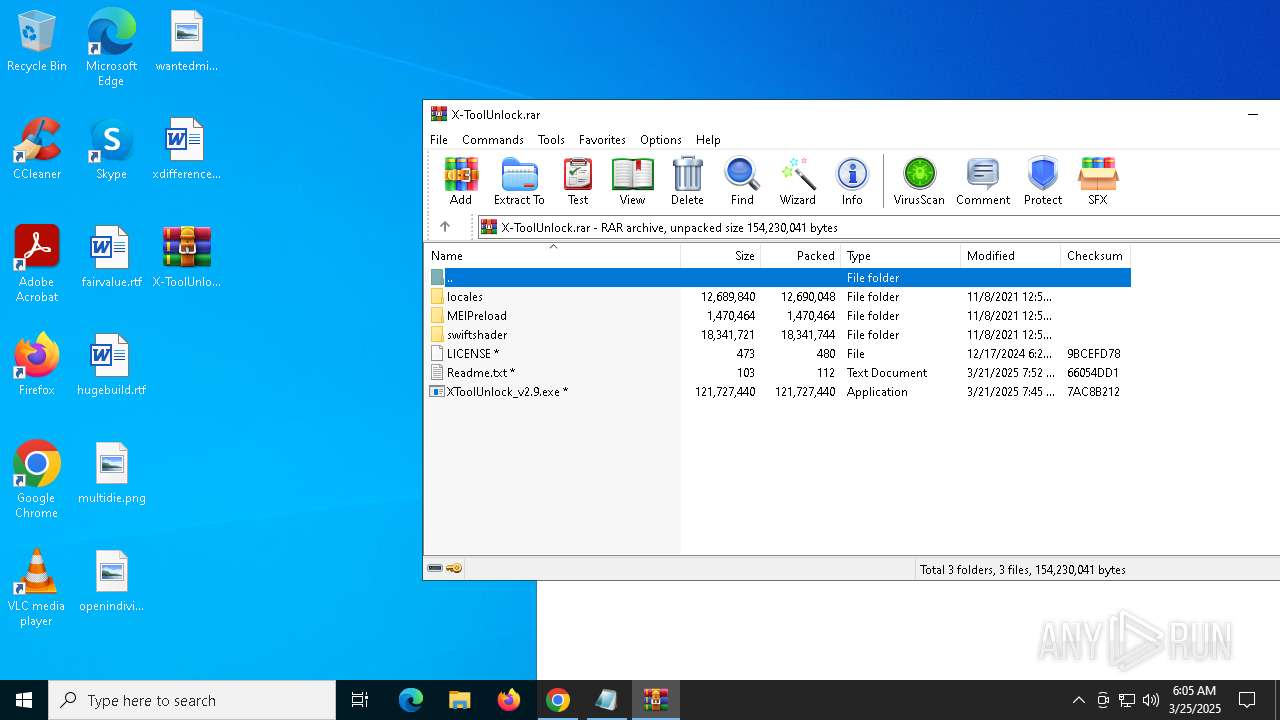The width and height of the screenshot is (1280, 720).
Task: Launch the Wizard tool
Action: click(797, 181)
